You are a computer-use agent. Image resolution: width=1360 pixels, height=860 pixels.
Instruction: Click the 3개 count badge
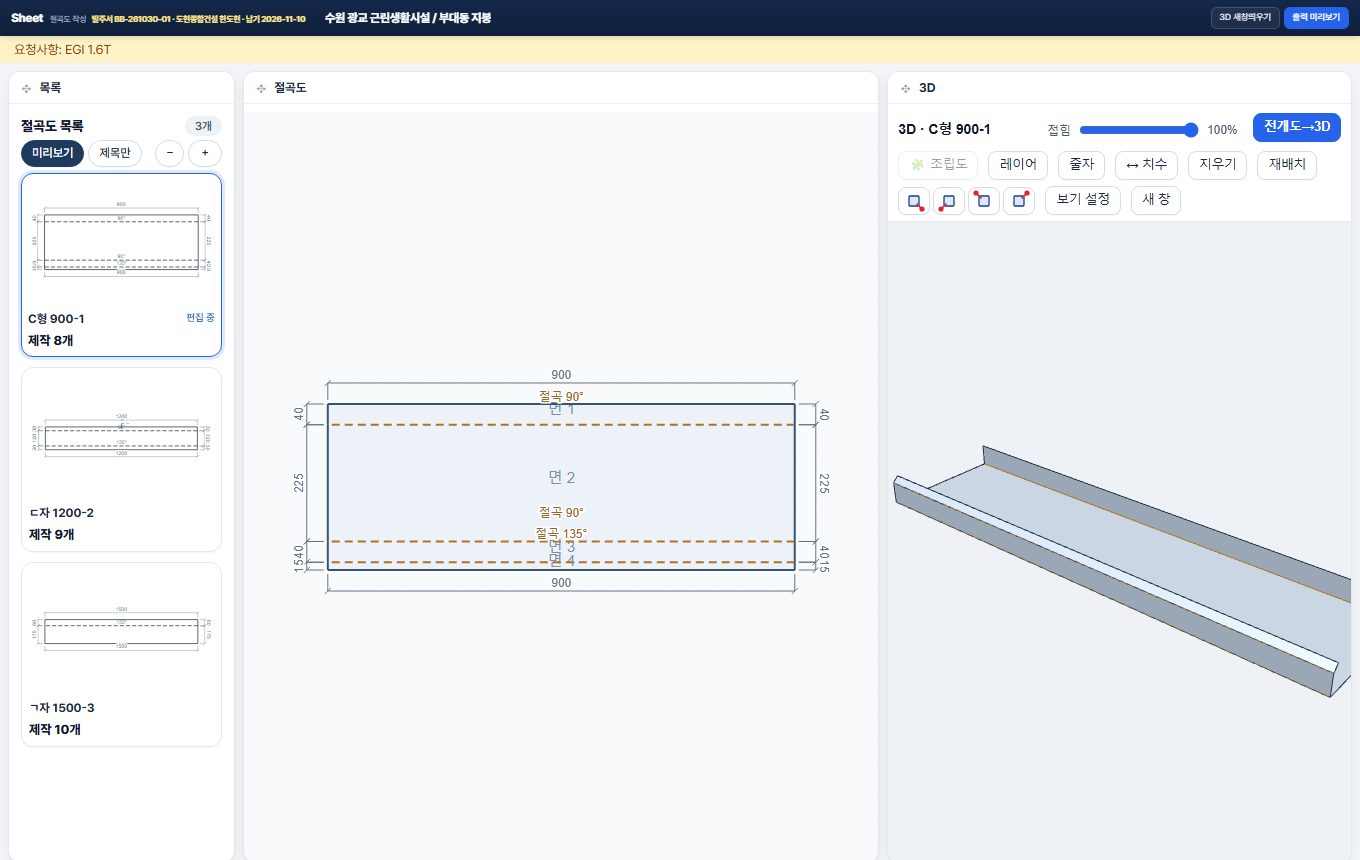[203, 126]
